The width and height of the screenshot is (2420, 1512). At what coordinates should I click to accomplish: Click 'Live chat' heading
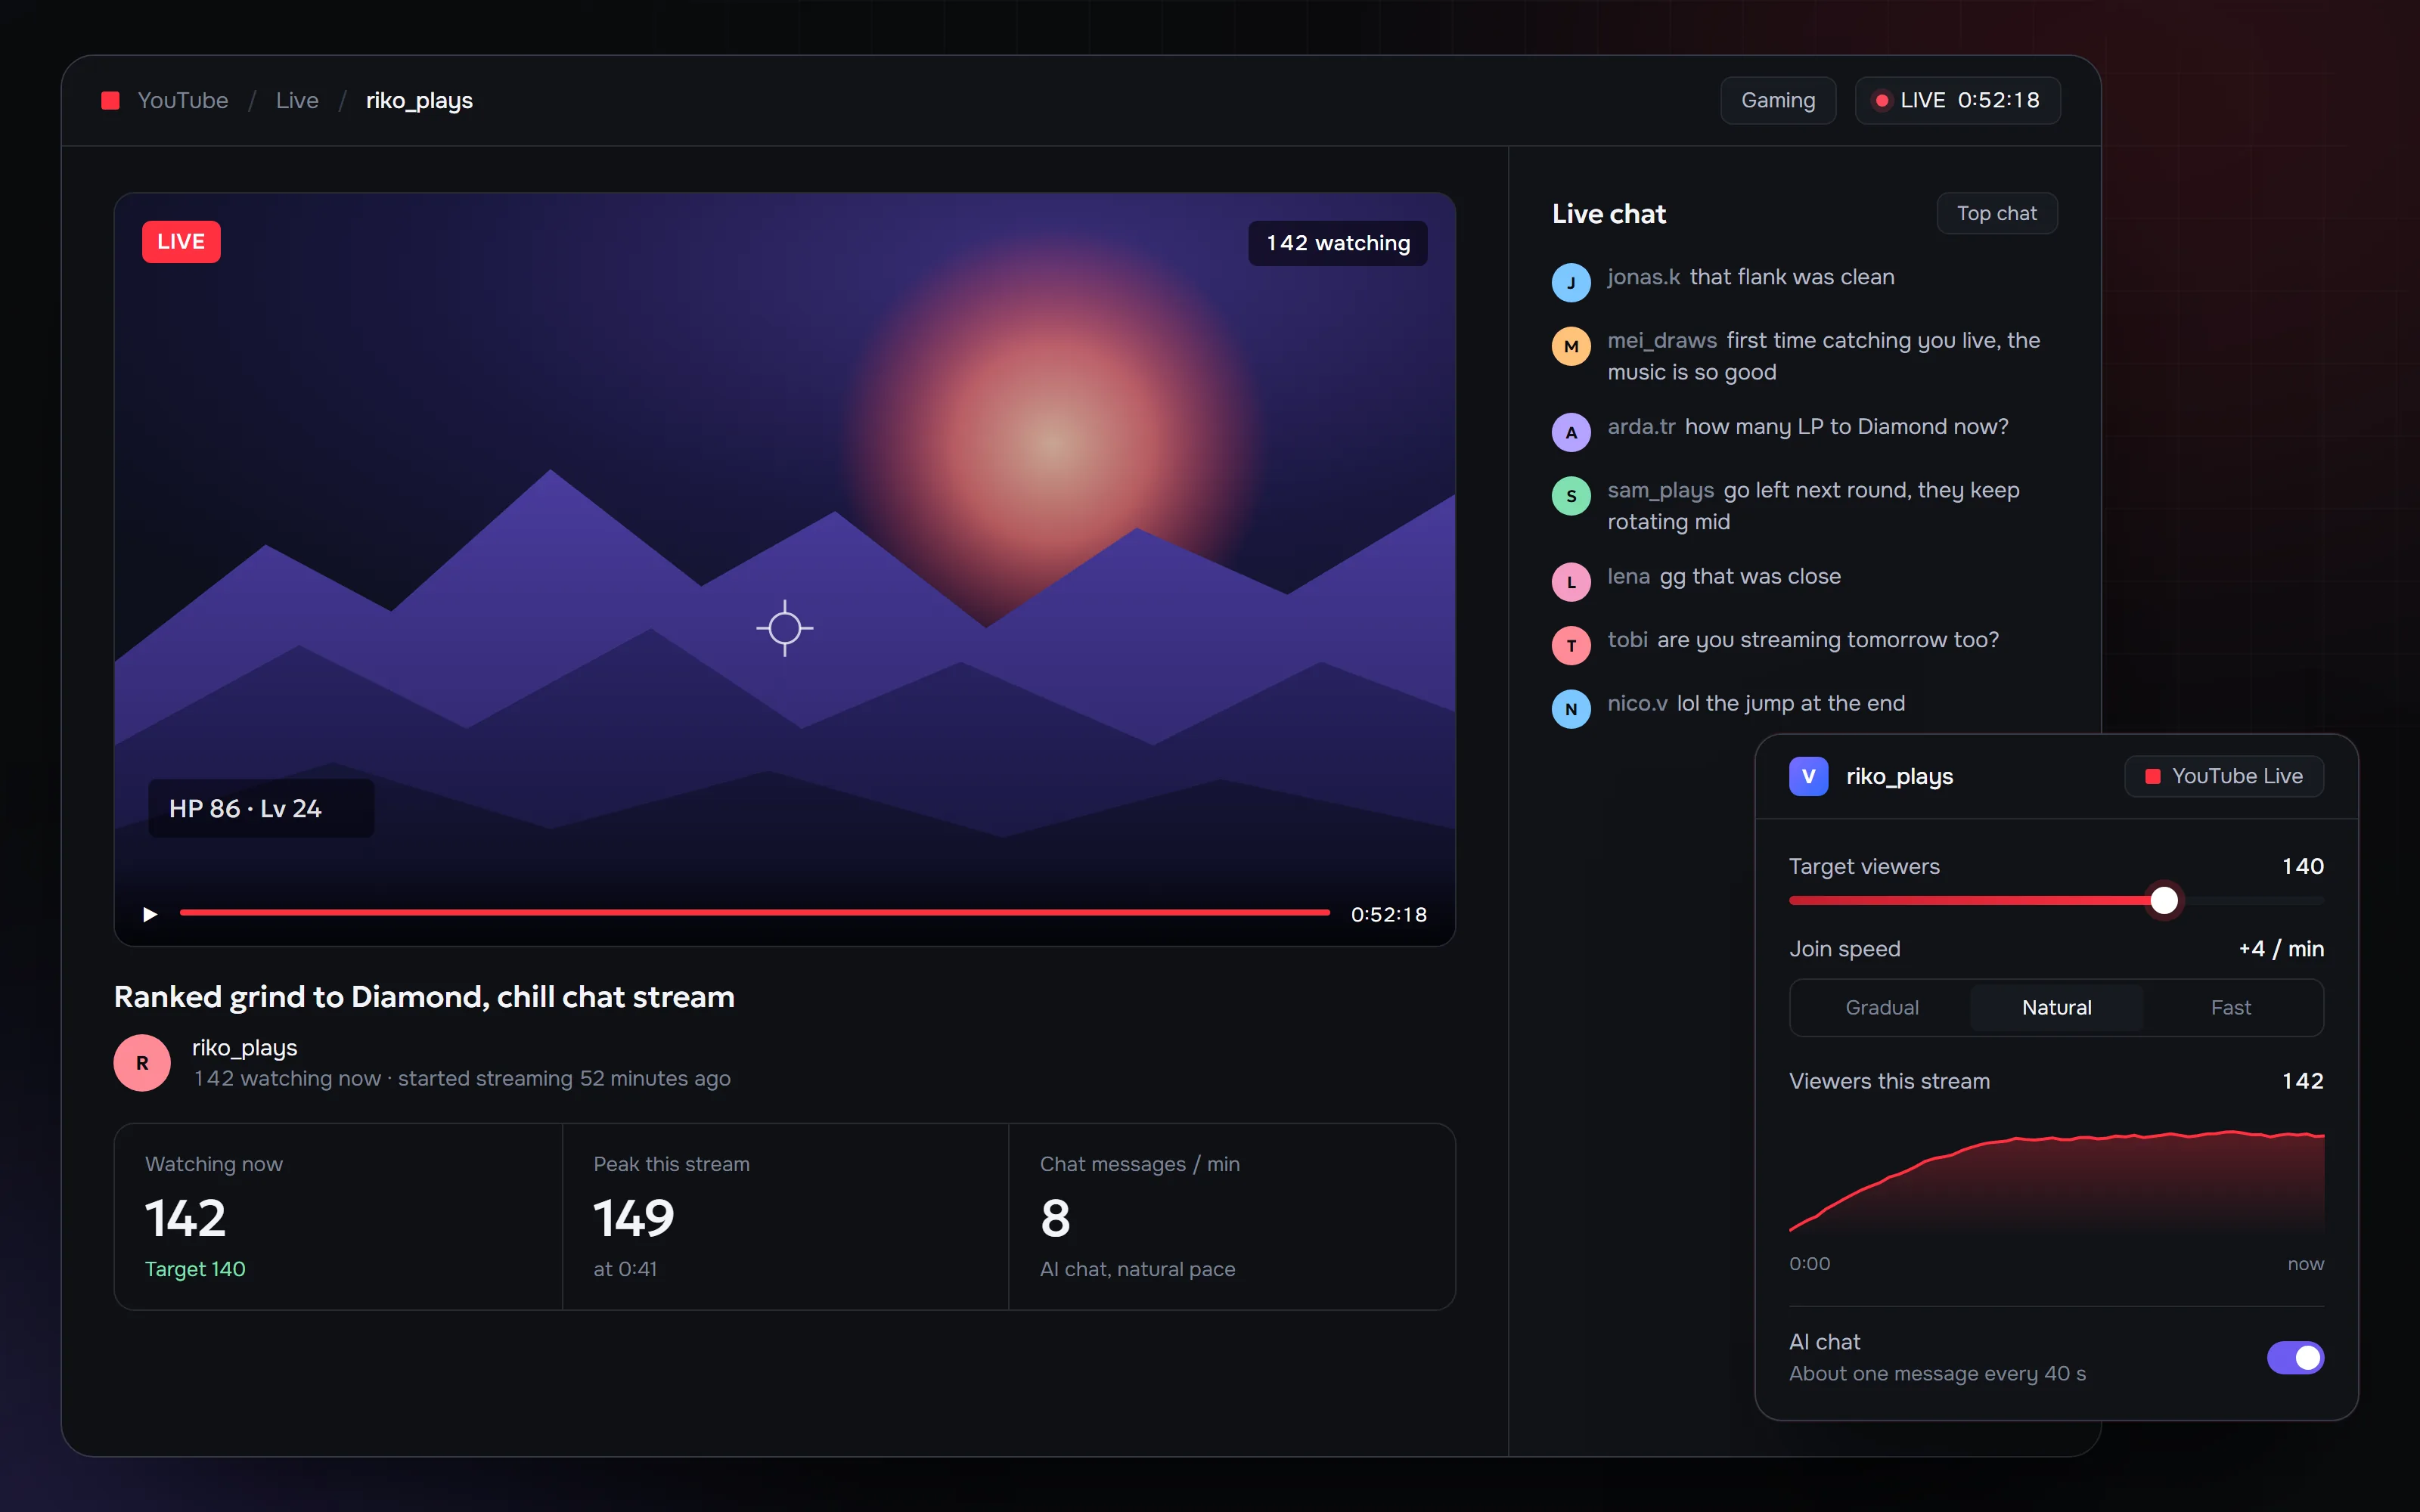(x=1608, y=213)
